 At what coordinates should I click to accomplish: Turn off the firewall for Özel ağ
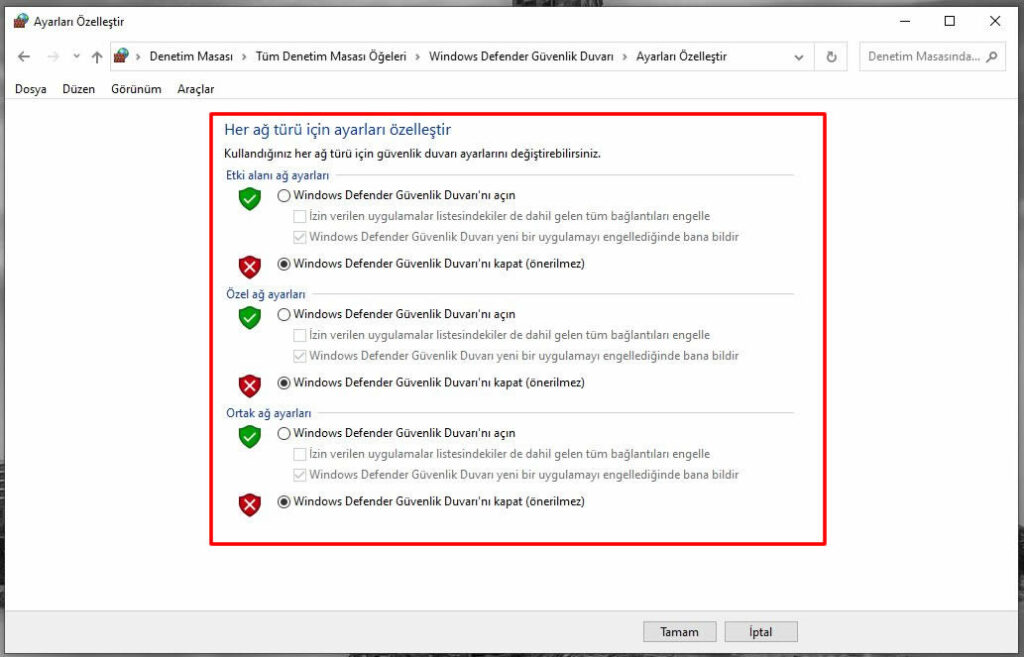tap(284, 383)
